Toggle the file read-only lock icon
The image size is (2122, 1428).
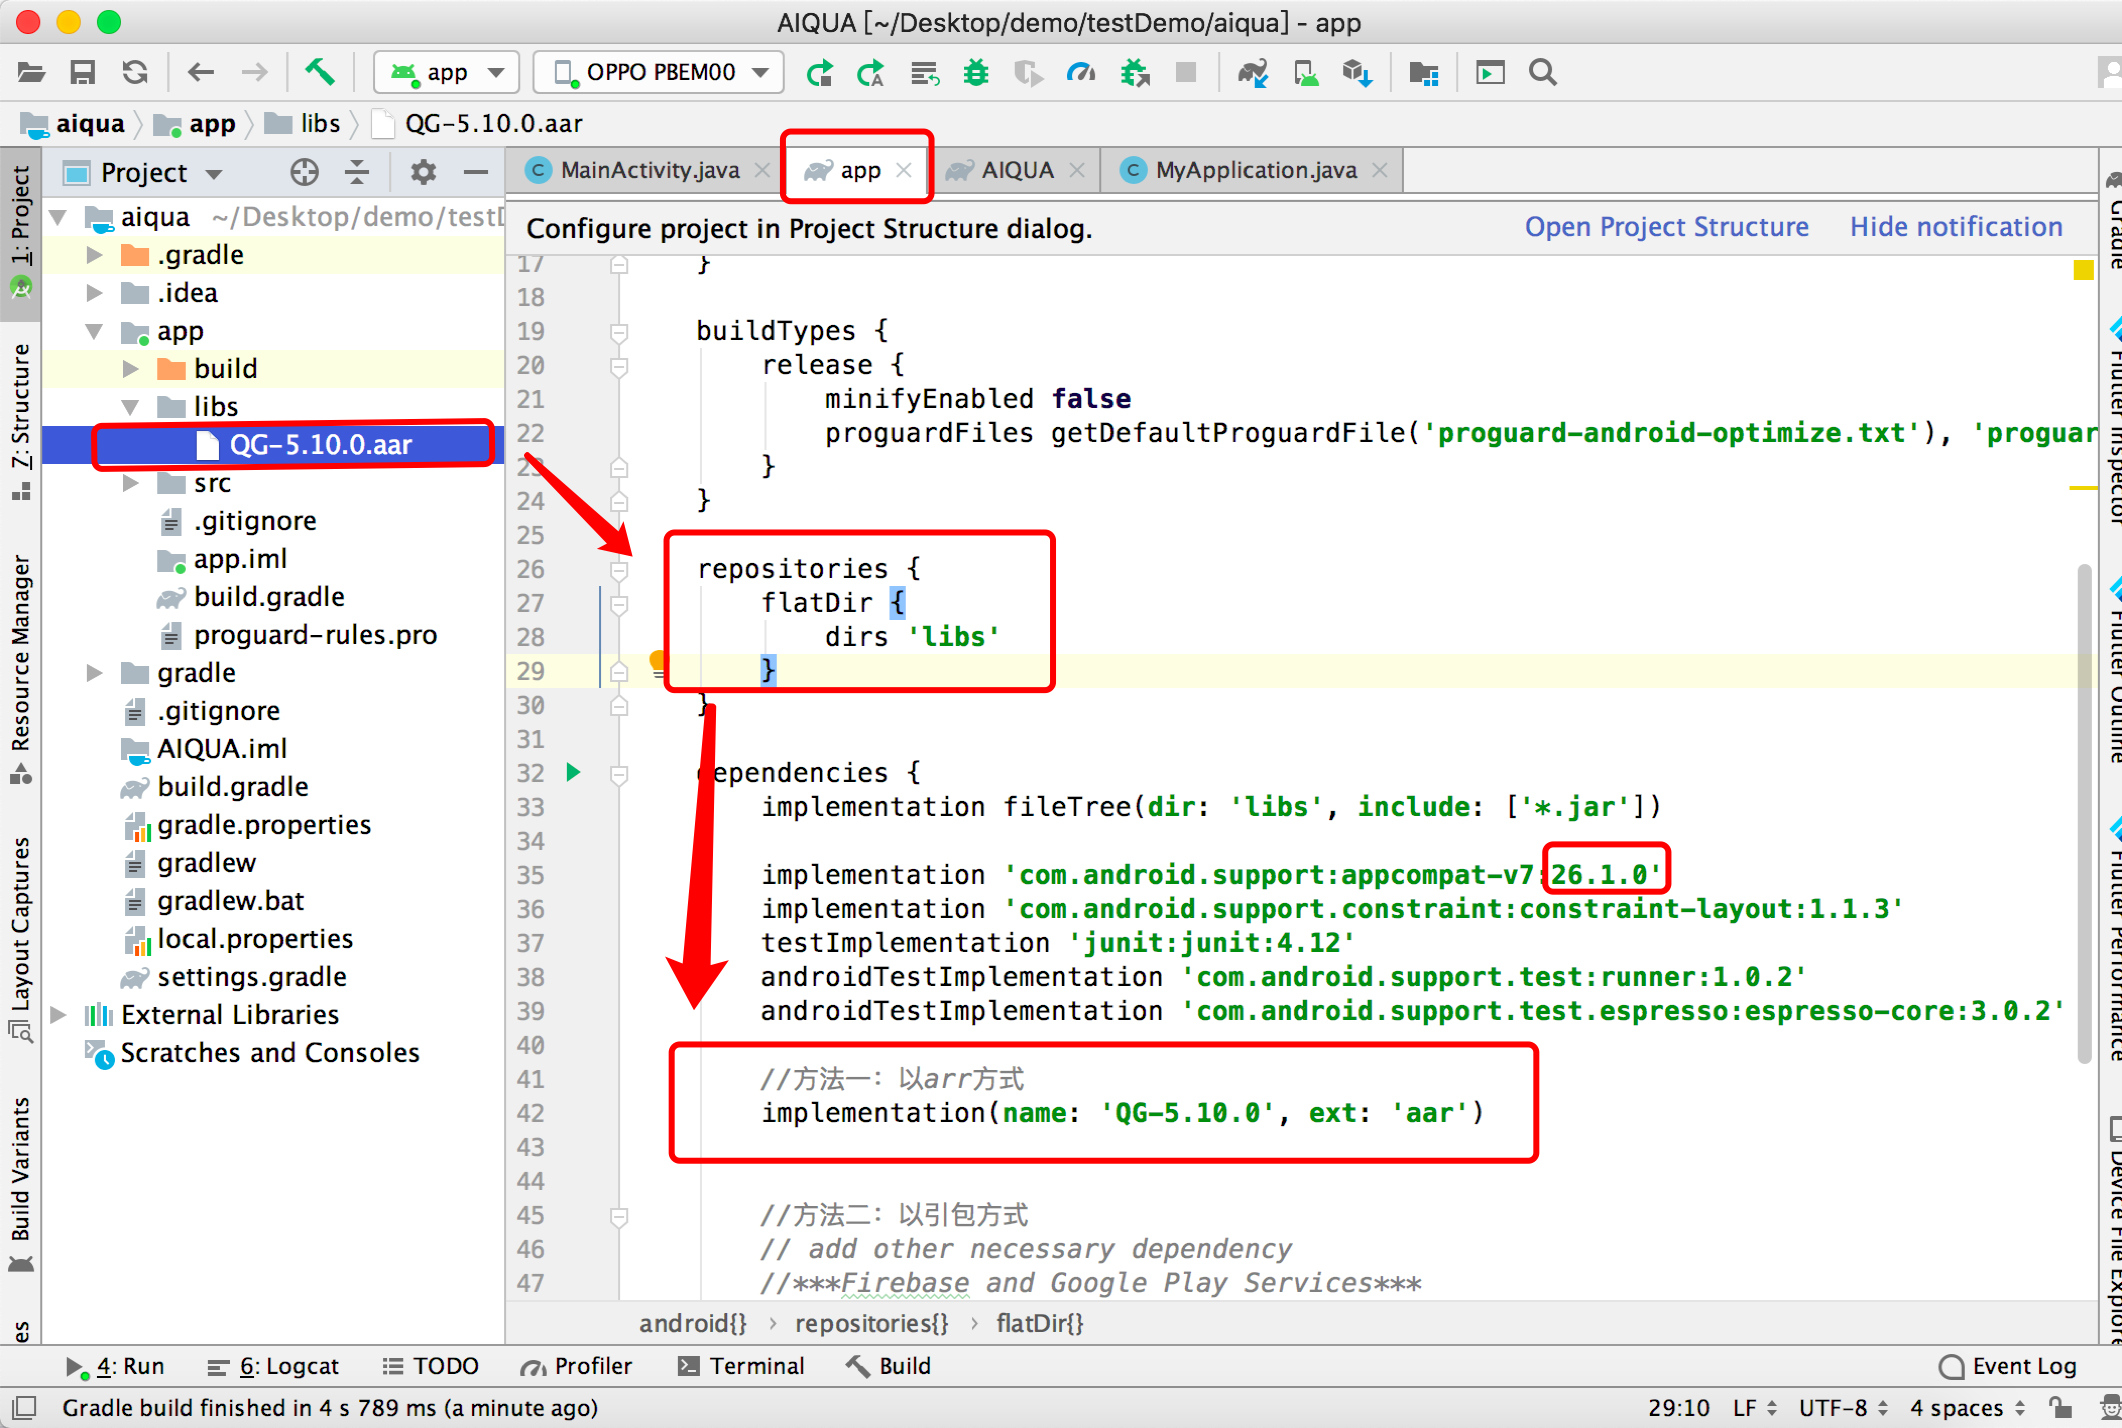coord(2059,1407)
